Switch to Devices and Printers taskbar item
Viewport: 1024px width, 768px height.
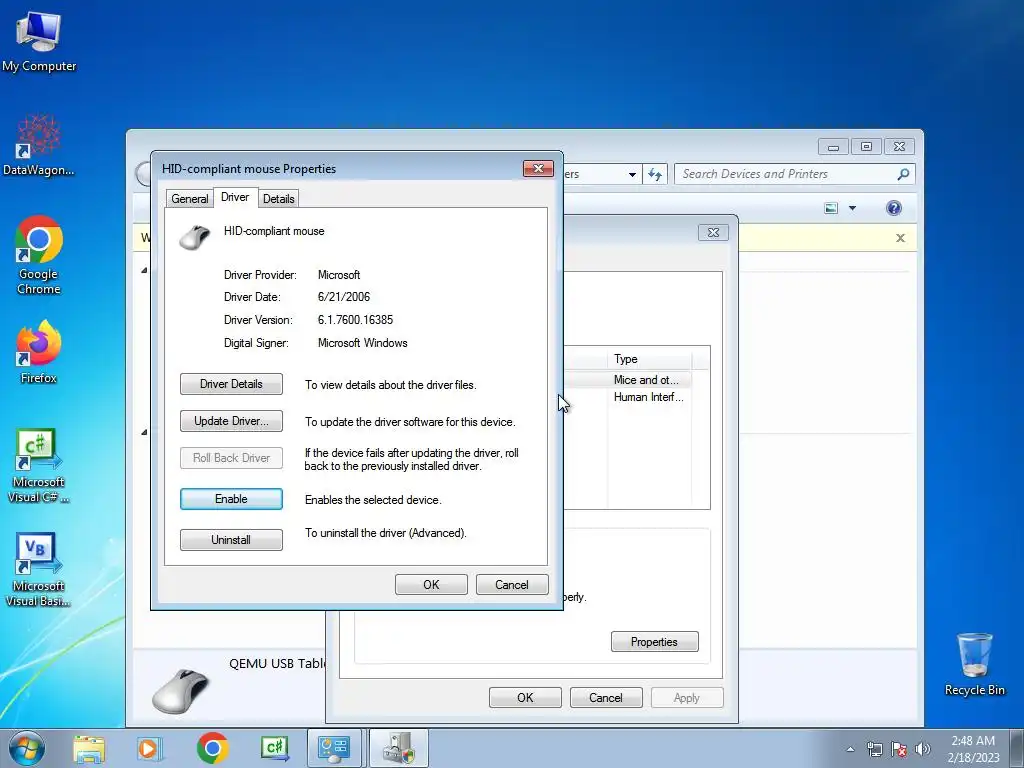coord(399,748)
